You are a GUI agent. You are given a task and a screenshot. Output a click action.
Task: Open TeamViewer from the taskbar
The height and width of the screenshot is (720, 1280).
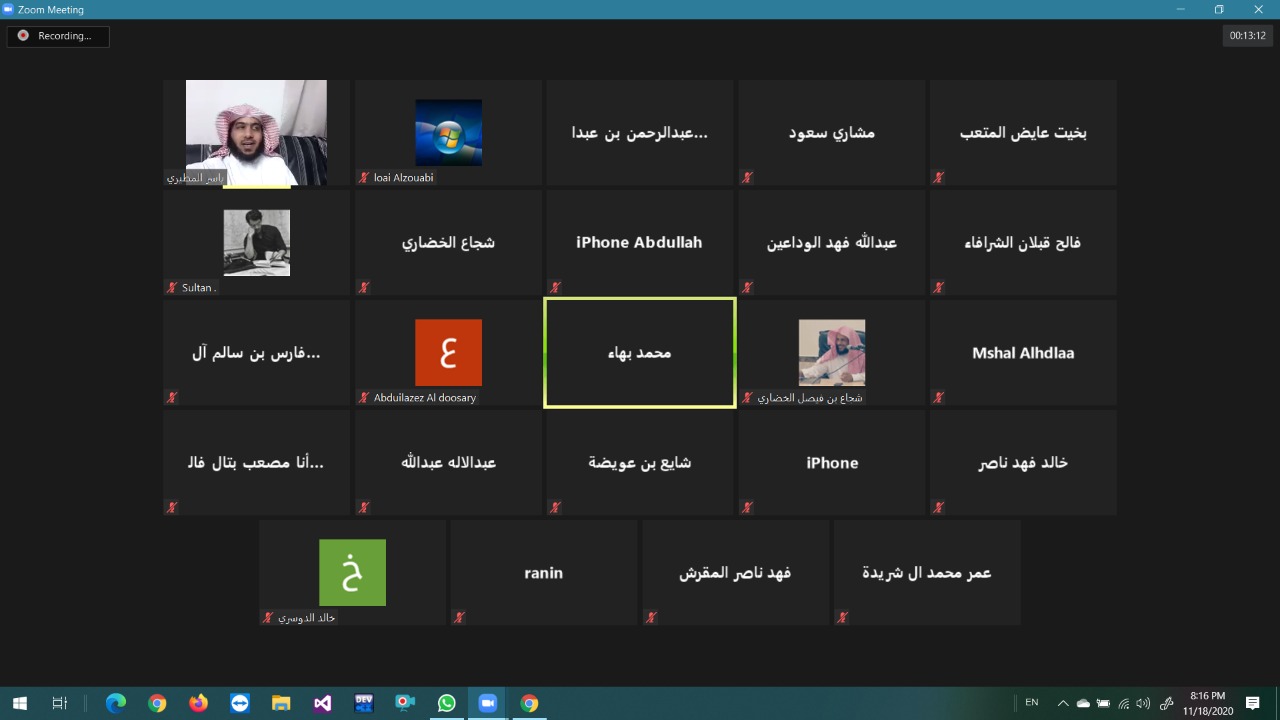tap(240, 703)
